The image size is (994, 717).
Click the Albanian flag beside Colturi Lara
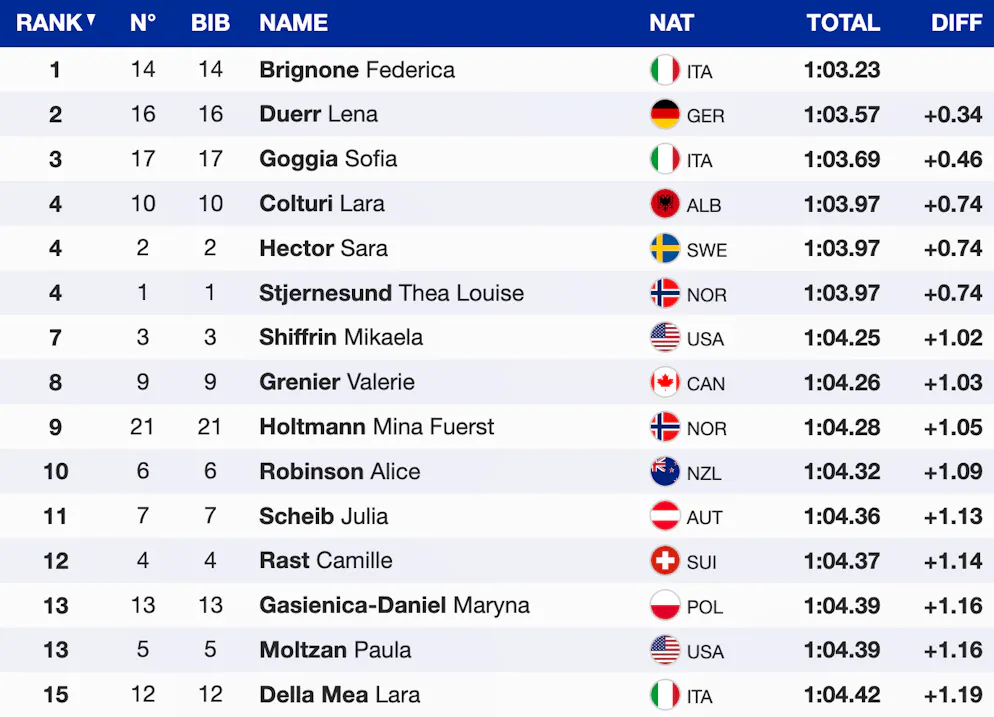coord(665,204)
